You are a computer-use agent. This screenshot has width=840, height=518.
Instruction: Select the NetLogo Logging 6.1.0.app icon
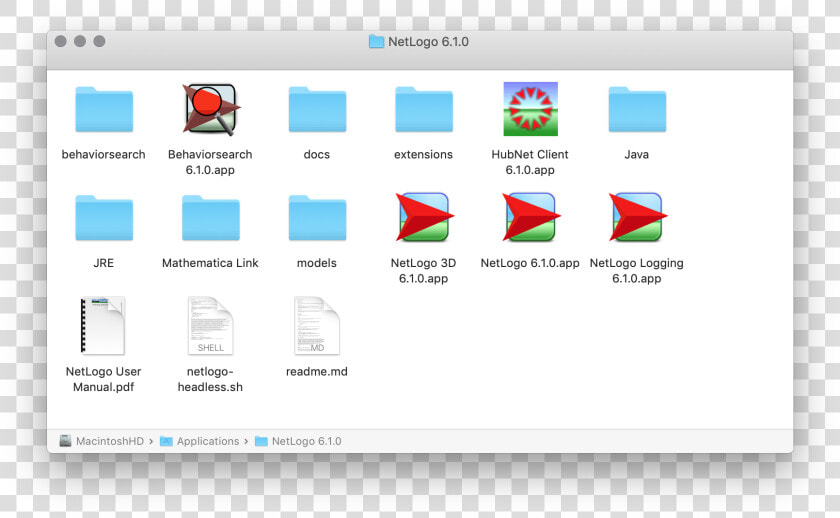pos(637,217)
